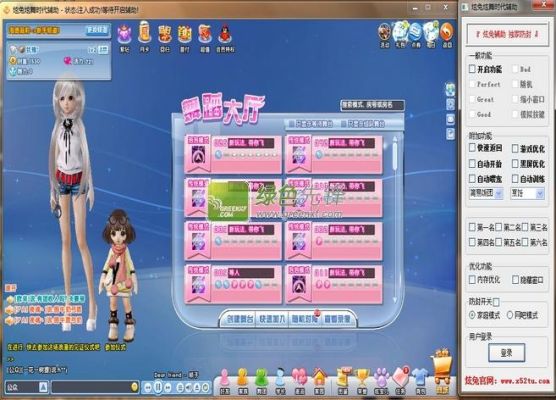Click the red banner button at the top of the helper window

[x=507, y=34]
